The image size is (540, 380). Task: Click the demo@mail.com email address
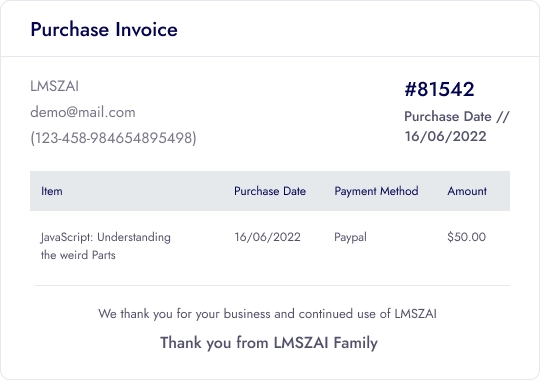pos(83,112)
